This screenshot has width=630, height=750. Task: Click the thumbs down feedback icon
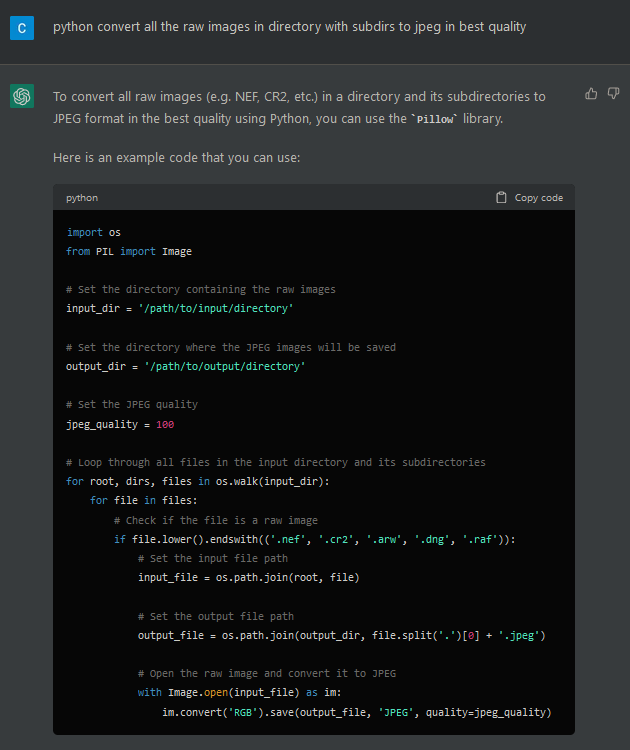coord(613,93)
